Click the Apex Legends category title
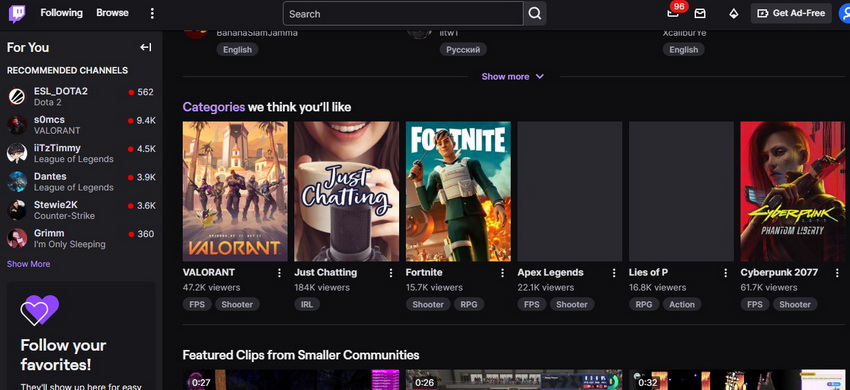This screenshot has height=390, width=850. click(550, 272)
